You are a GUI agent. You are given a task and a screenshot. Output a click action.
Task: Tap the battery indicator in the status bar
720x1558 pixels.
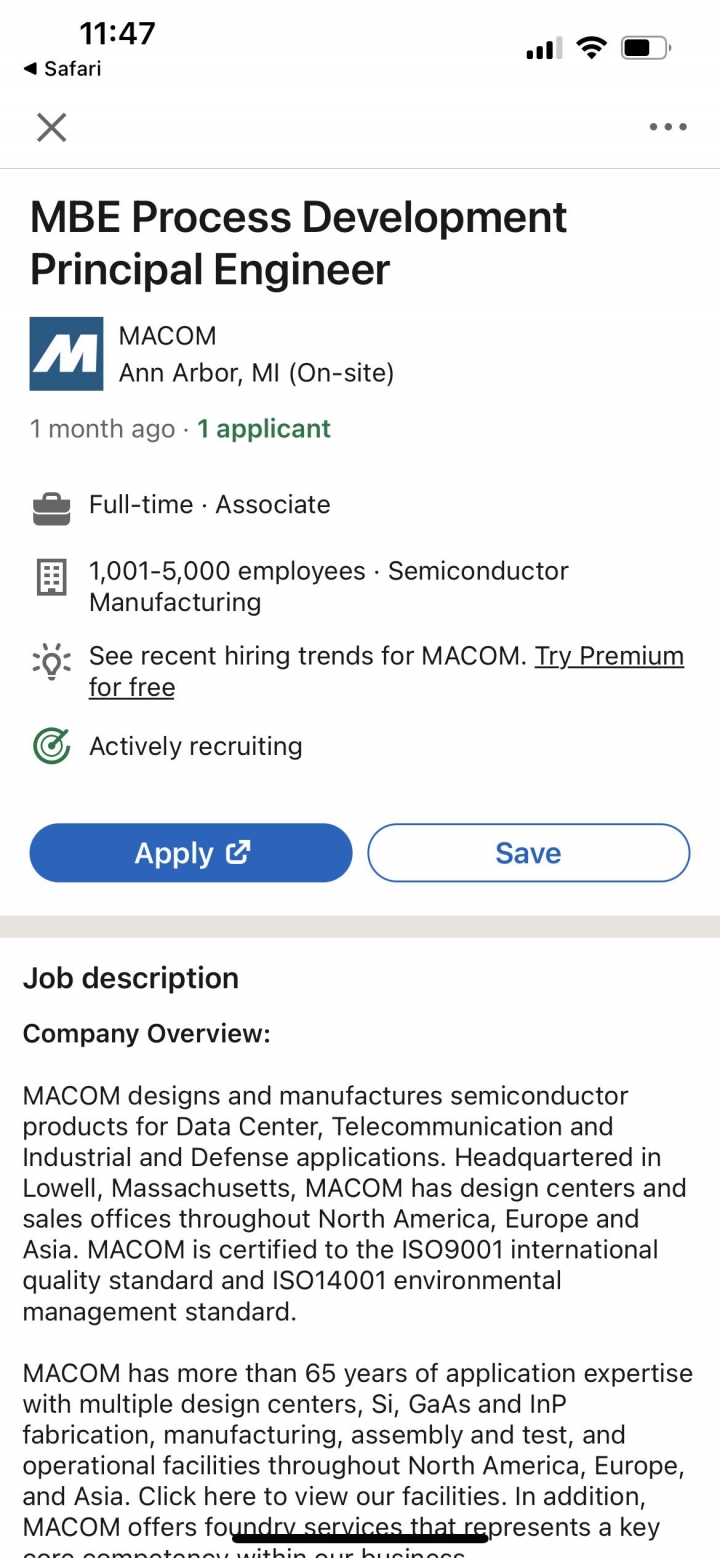pos(646,47)
